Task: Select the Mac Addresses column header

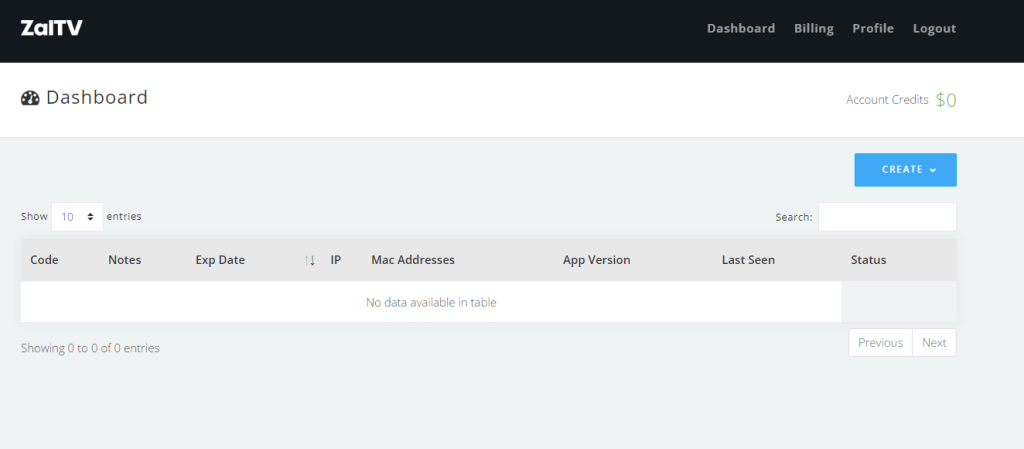Action: (x=413, y=260)
